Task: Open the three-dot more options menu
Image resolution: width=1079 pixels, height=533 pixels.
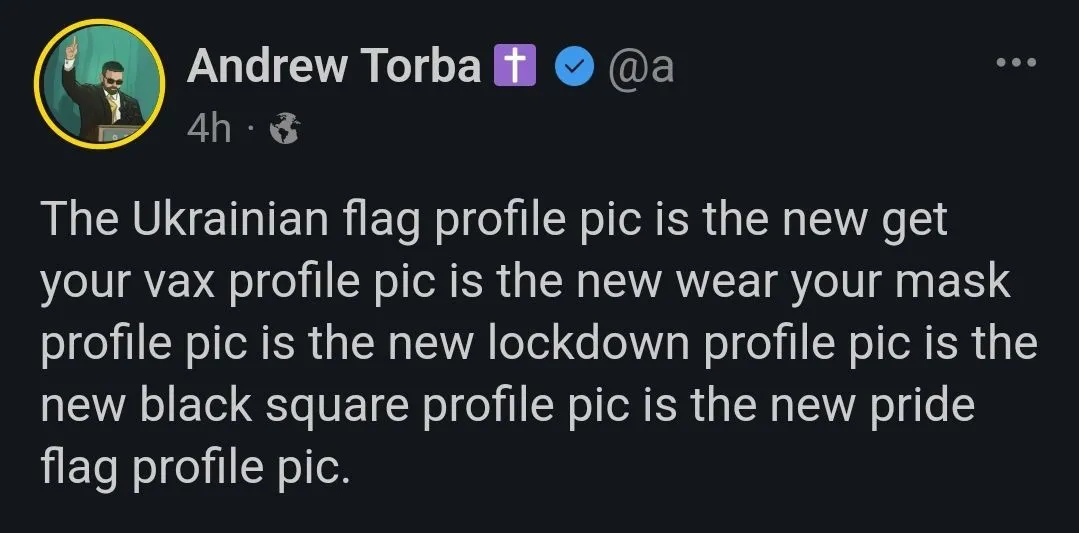Action: click(1017, 62)
